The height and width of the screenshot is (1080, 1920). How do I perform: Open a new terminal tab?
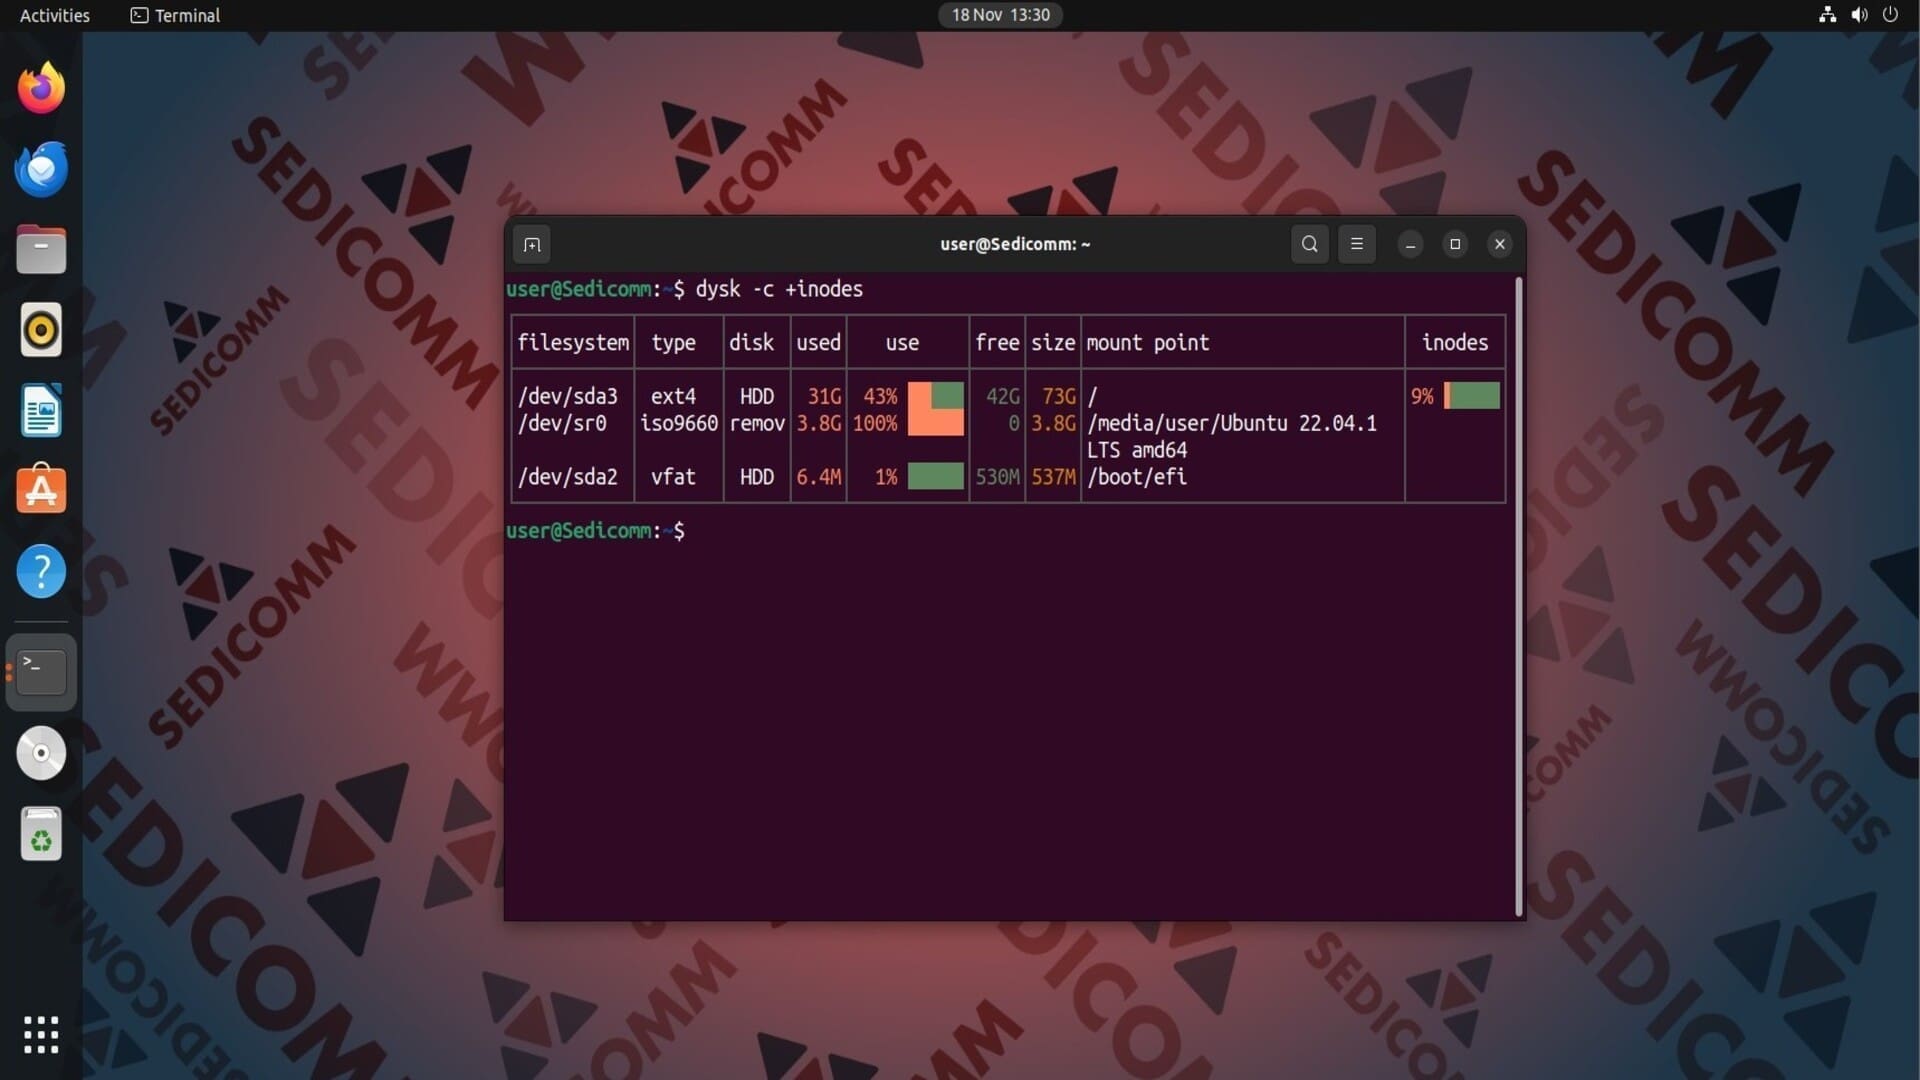[532, 244]
